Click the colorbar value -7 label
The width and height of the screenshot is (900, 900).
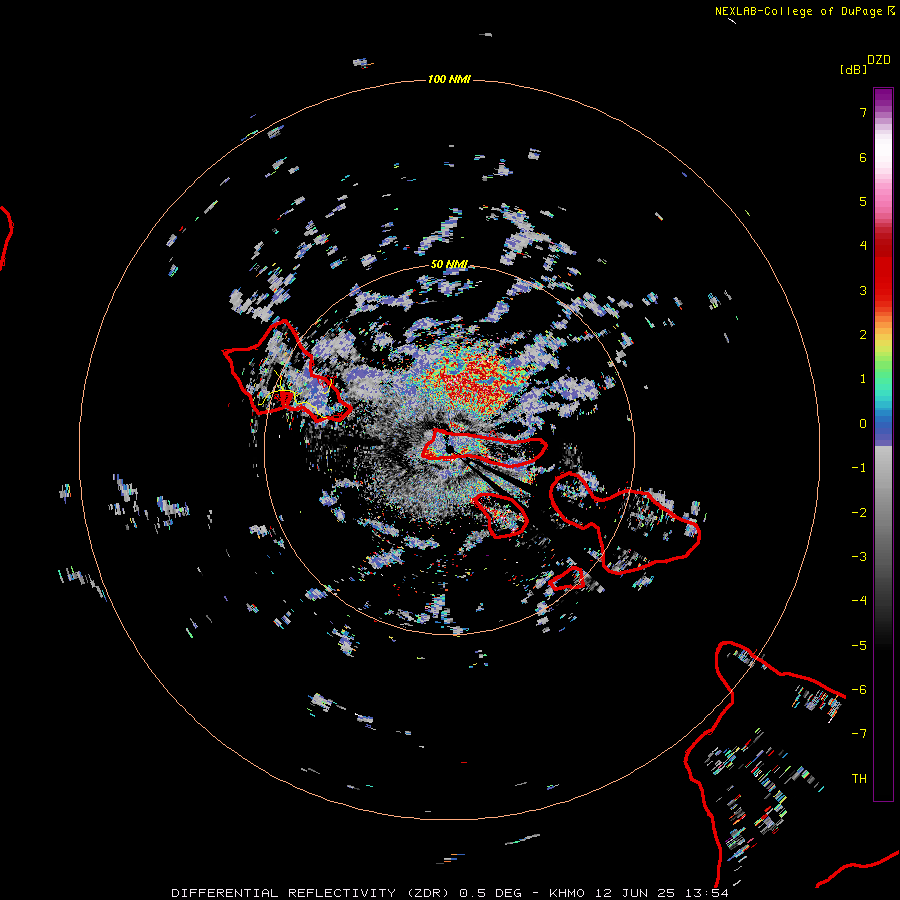point(859,734)
